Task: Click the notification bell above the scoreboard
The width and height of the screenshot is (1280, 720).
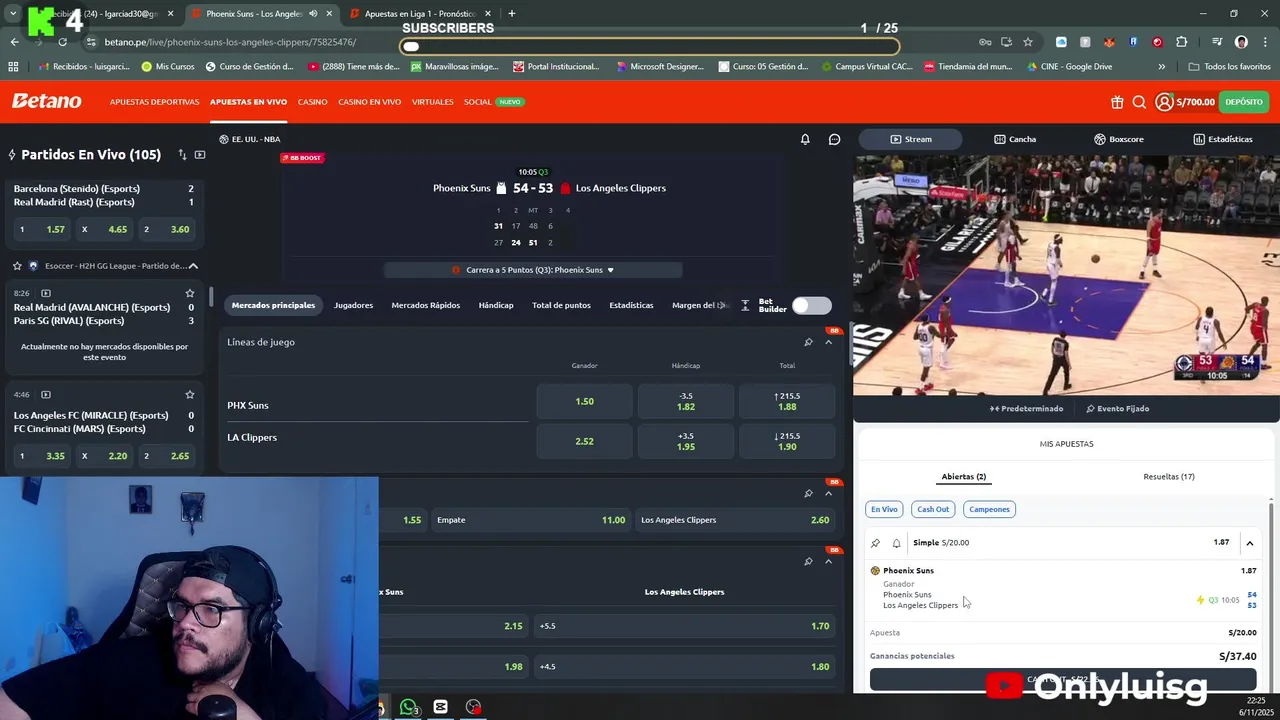Action: (805, 139)
